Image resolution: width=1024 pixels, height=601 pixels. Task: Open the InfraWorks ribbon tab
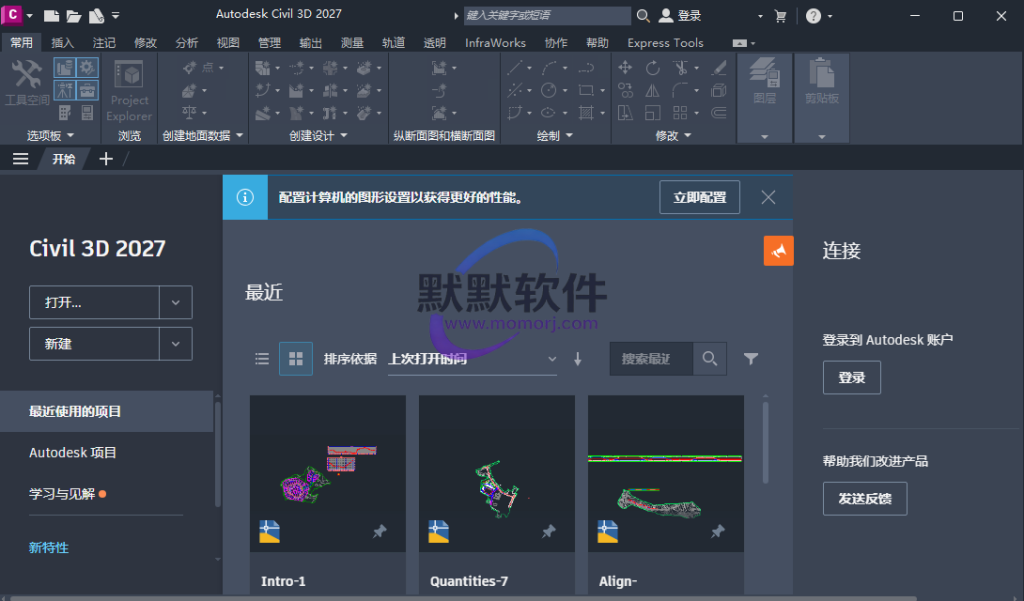(x=495, y=43)
